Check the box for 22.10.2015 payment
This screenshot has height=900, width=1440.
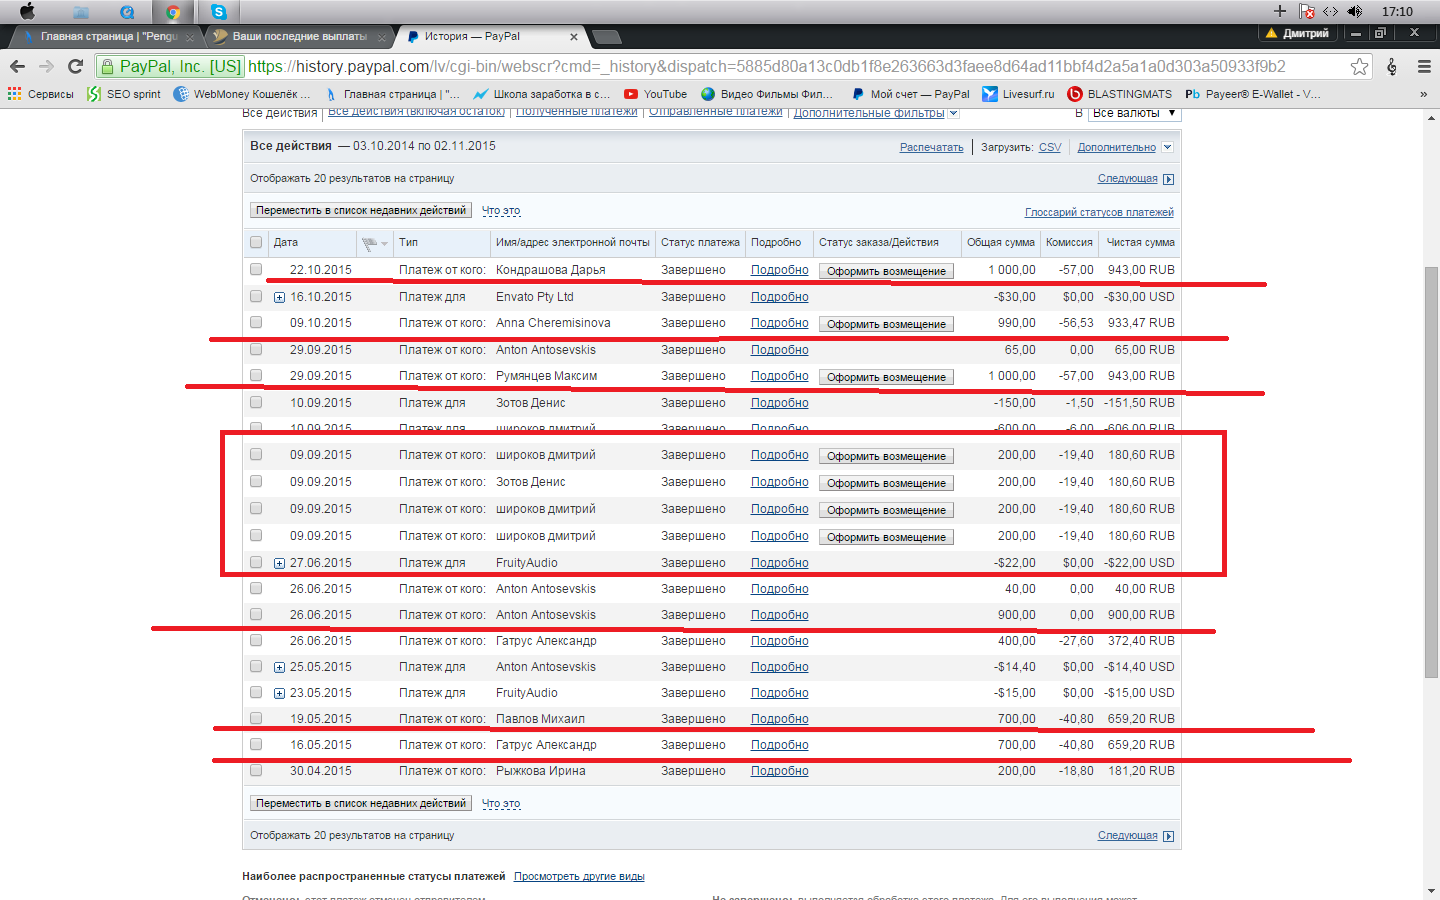pos(256,270)
